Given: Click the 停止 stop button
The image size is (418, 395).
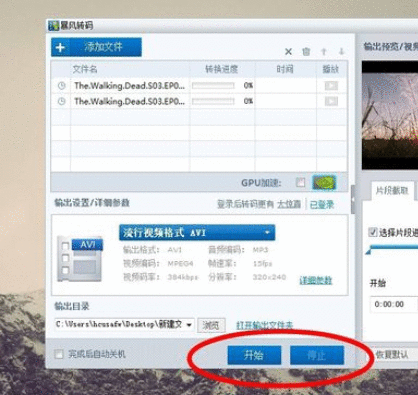Looking at the screenshot, I should [317, 355].
